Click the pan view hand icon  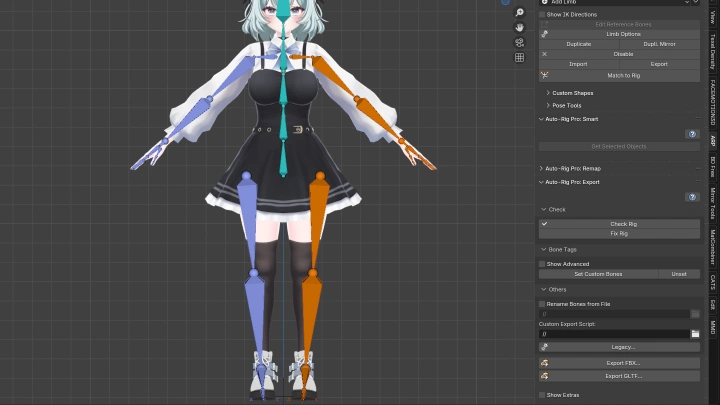[x=520, y=28]
